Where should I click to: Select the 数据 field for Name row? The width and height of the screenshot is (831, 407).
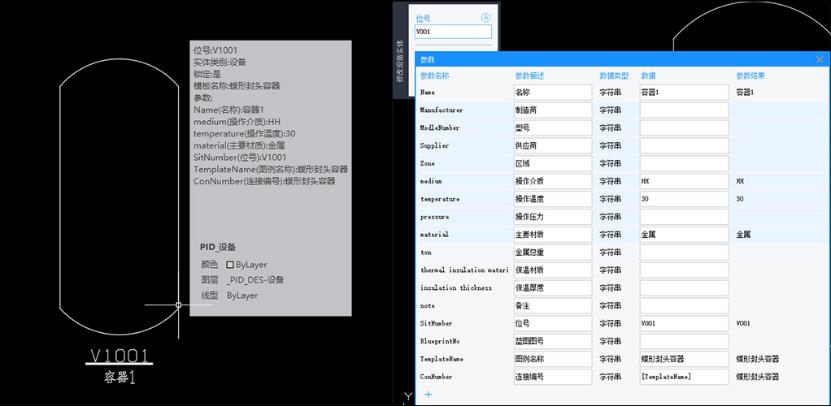[683, 92]
